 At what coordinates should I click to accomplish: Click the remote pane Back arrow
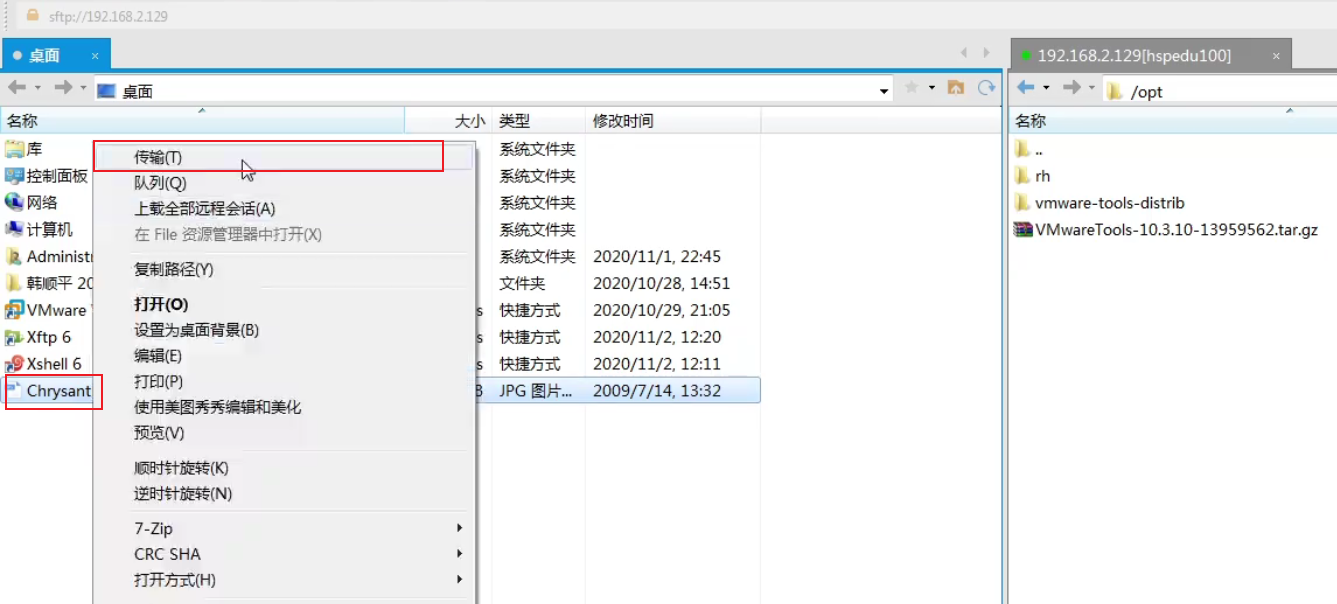pos(1025,88)
